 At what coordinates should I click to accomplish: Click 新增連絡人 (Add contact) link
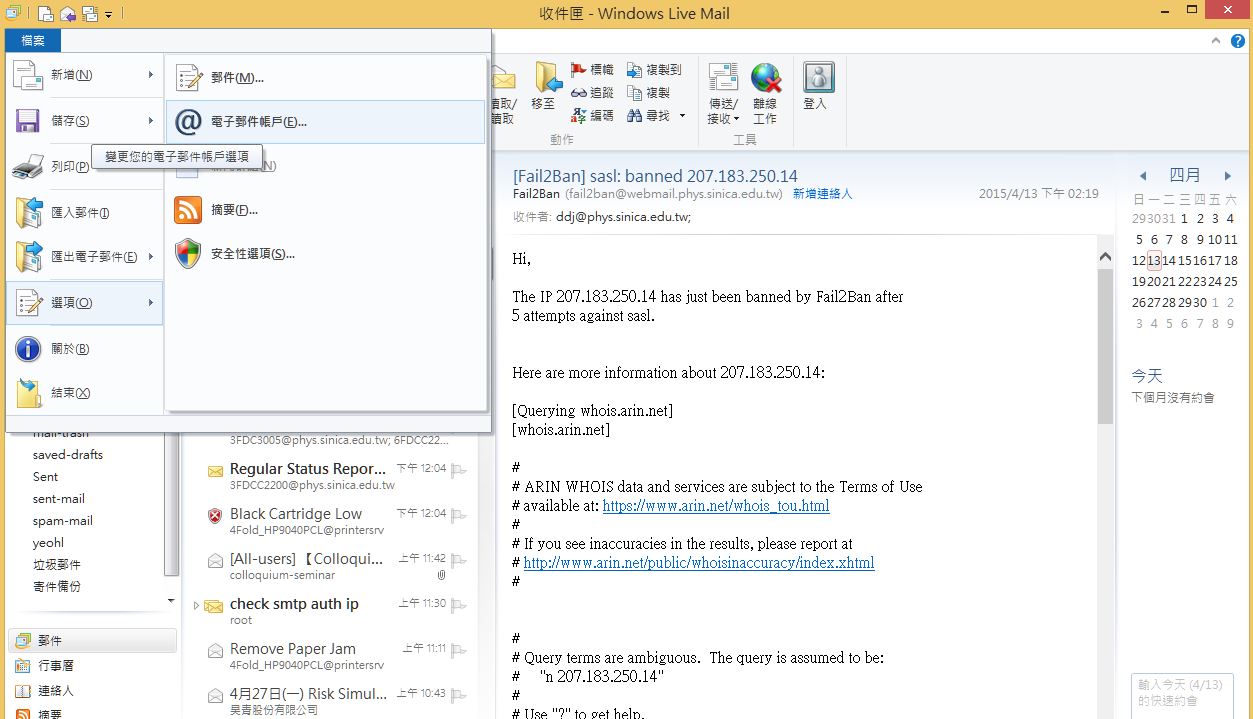823,194
